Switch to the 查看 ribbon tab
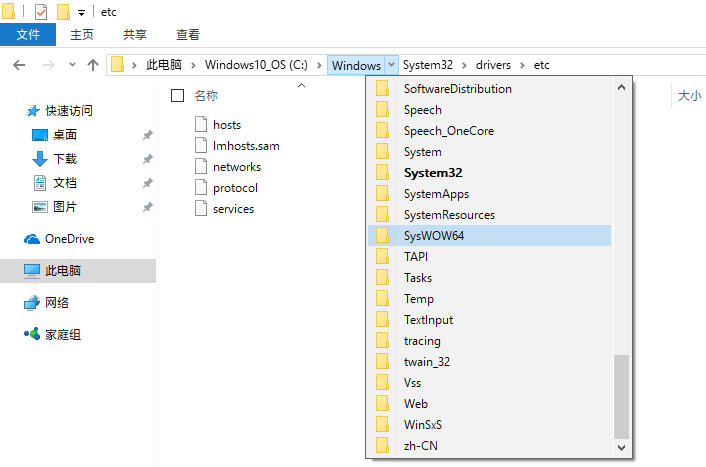Image resolution: width=706 pixels, height=467 pixels. pyautogui.click(x=187, y=35)
